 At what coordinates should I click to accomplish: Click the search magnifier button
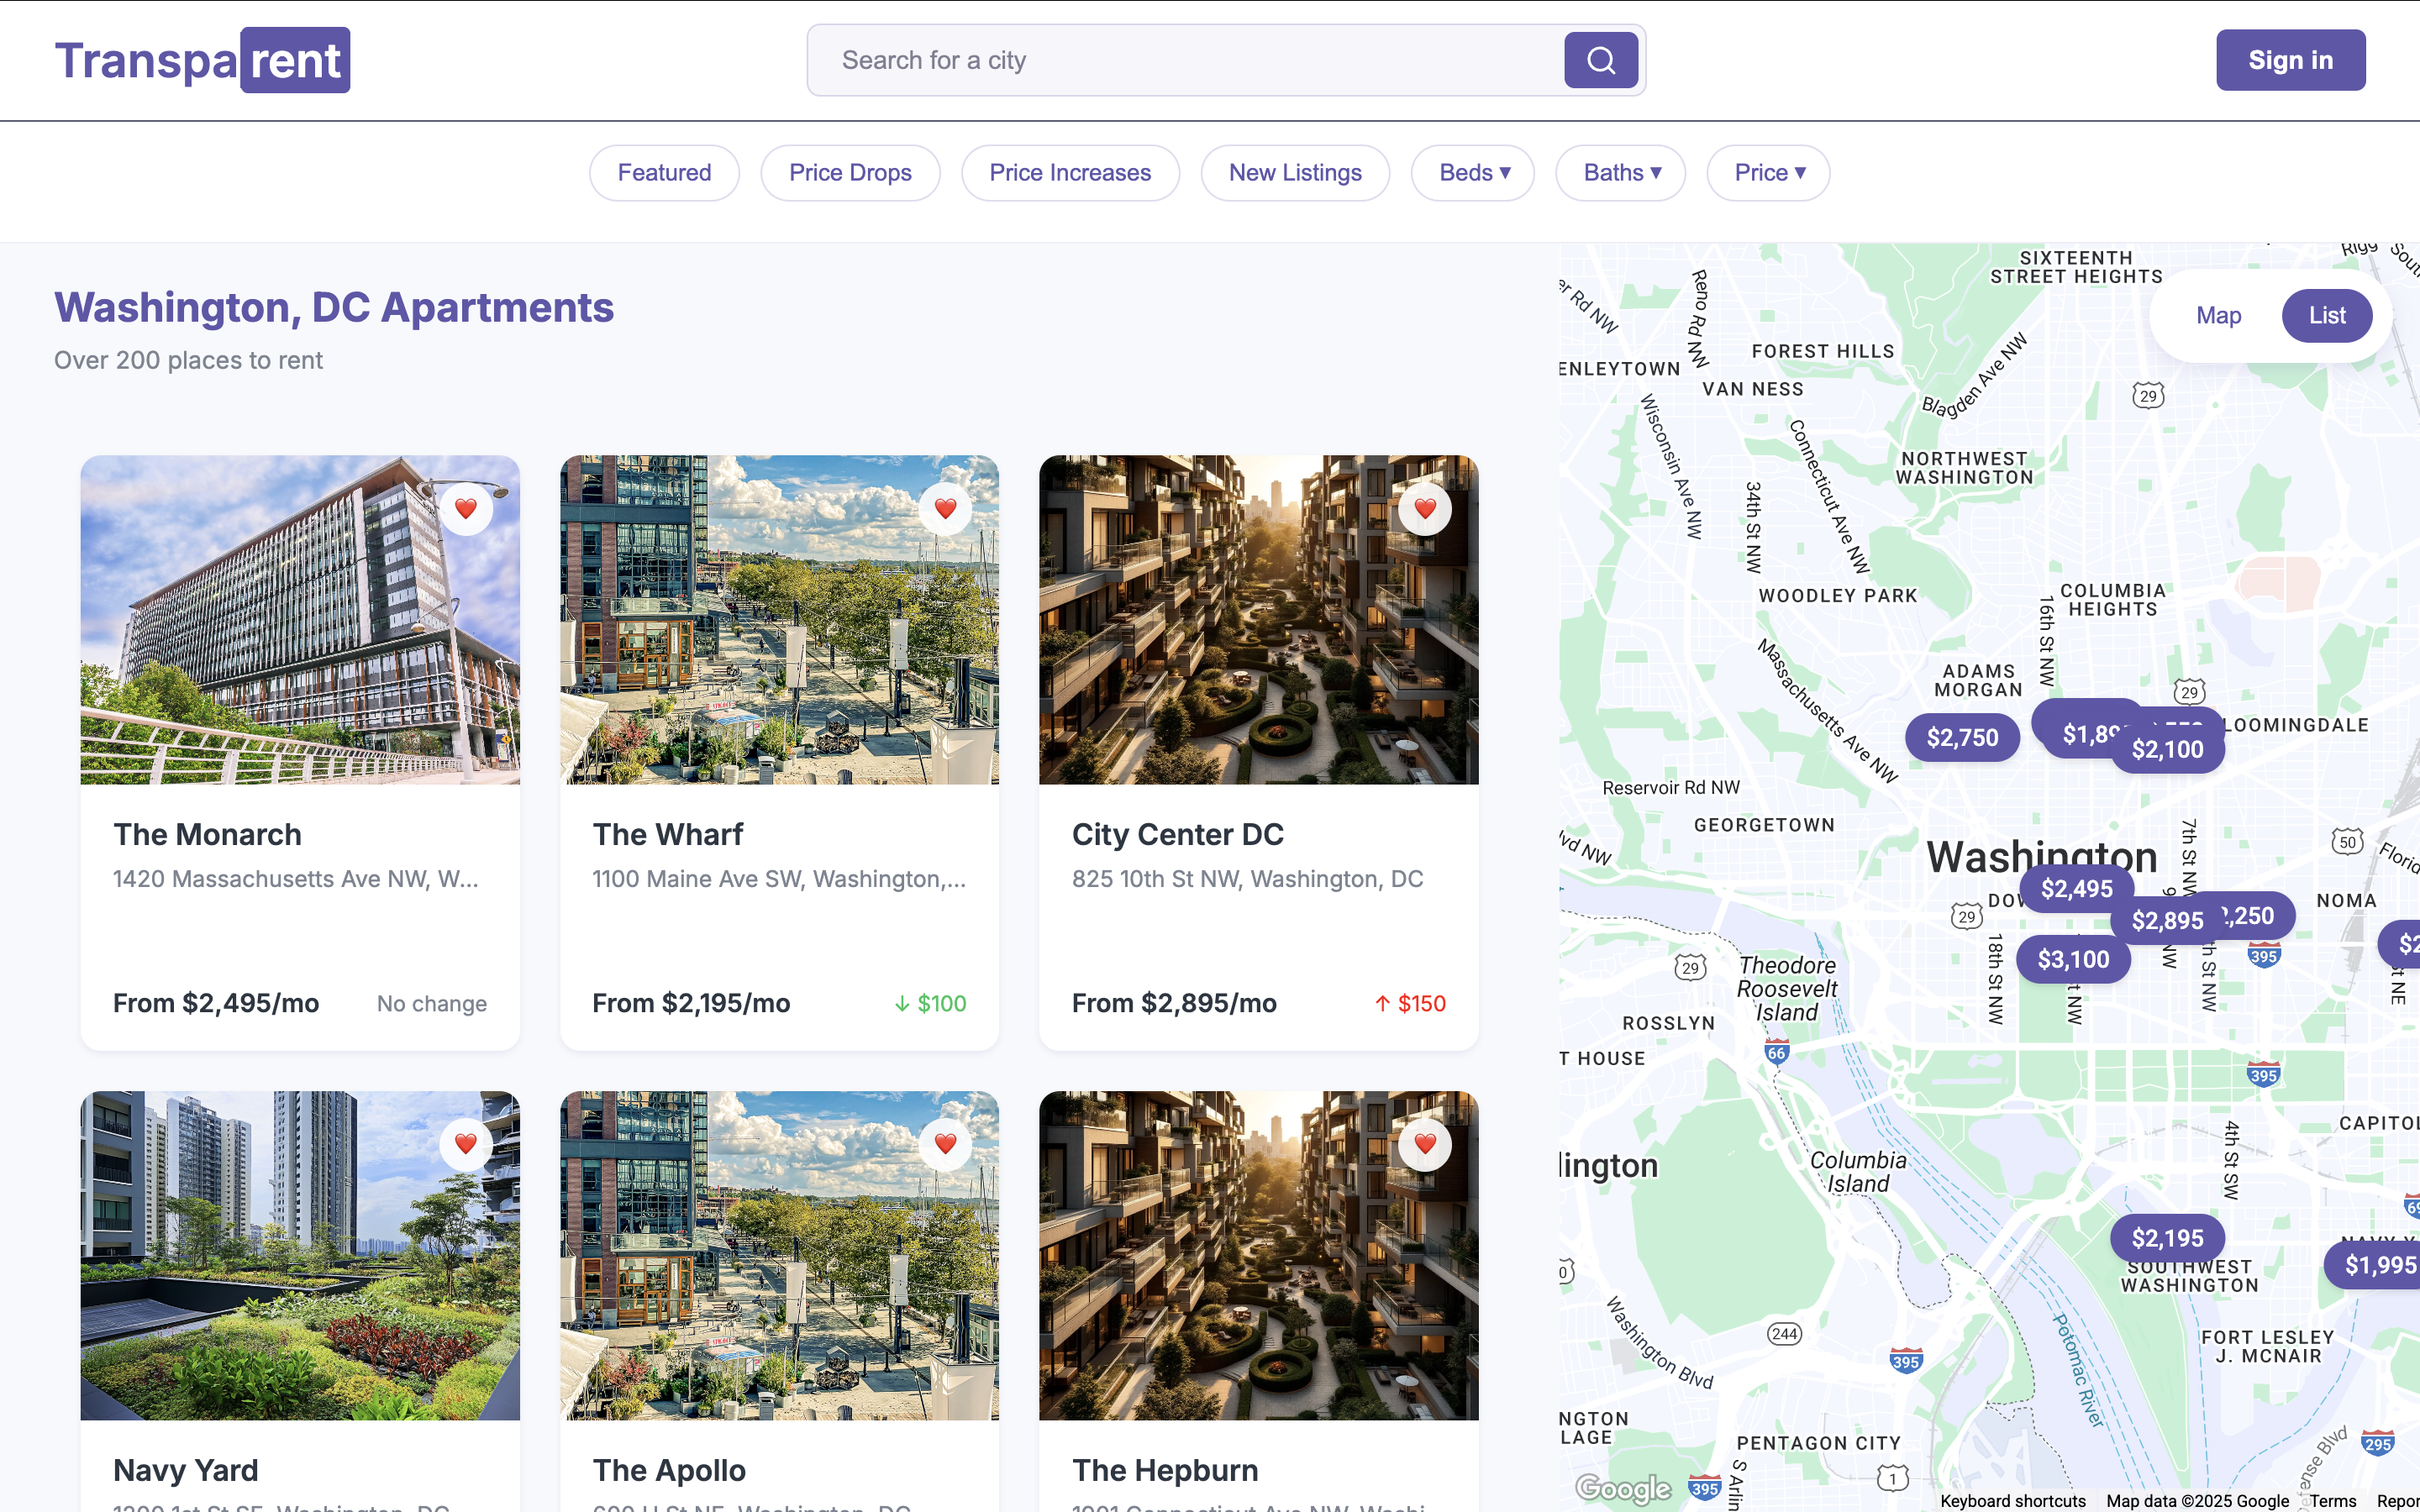coord(1600,60)
